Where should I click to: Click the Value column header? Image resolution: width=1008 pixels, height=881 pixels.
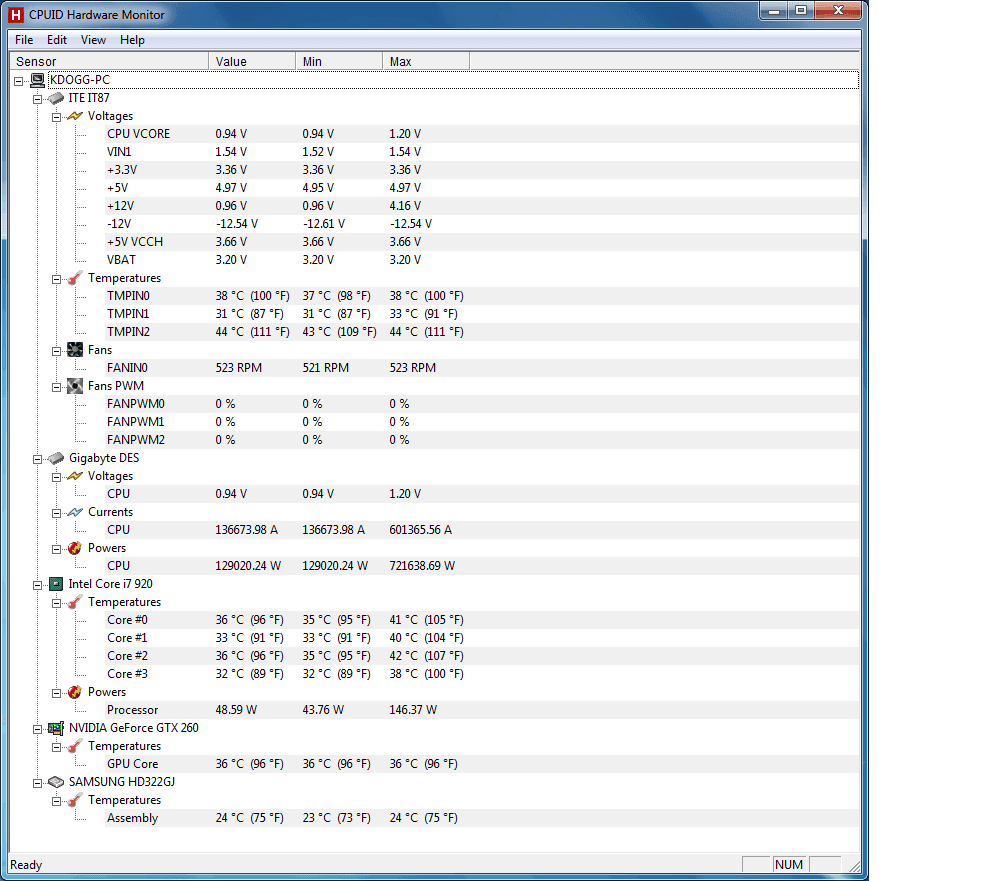click(x=252, y=61)
